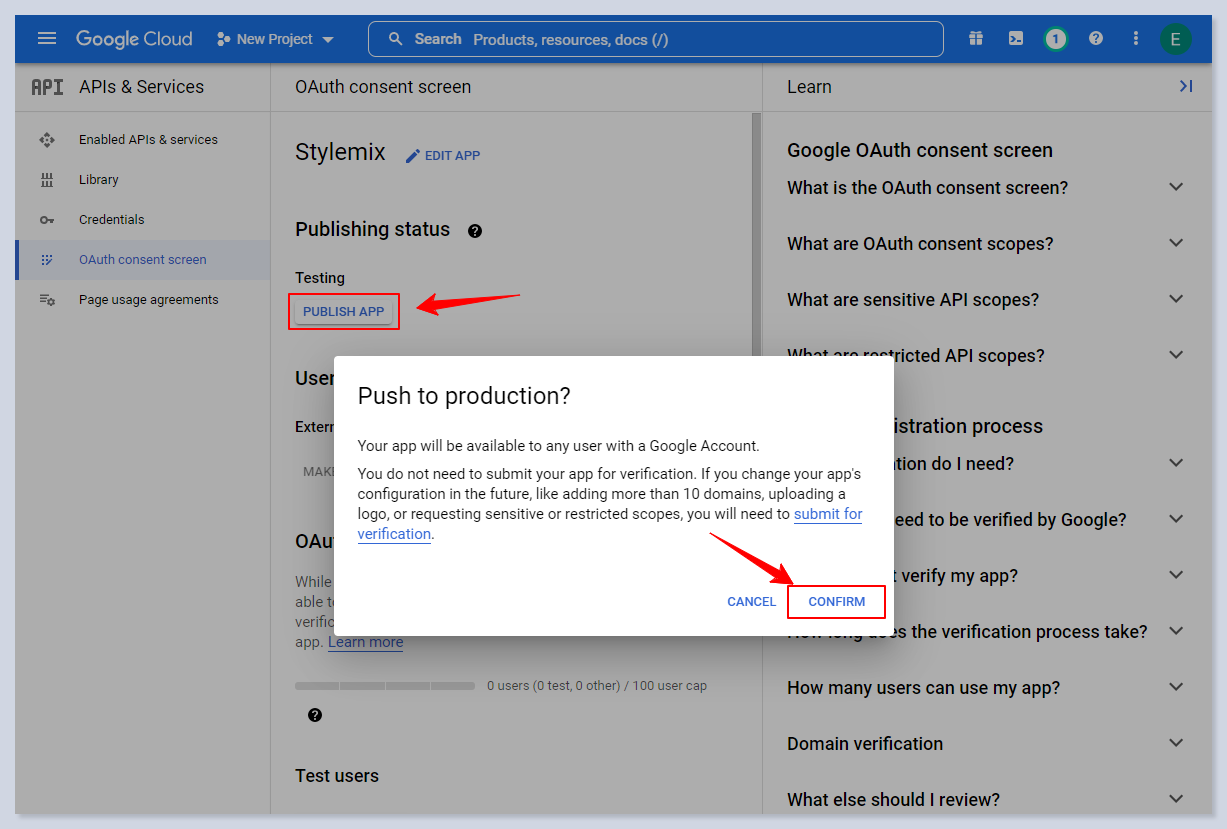Click Google OAuth consent screen heading

tap(920, 150)
